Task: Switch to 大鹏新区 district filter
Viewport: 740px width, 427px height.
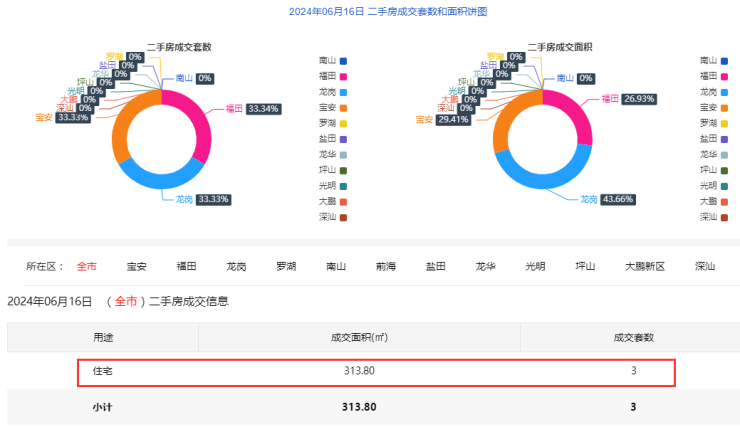Action: click(645, 266)
